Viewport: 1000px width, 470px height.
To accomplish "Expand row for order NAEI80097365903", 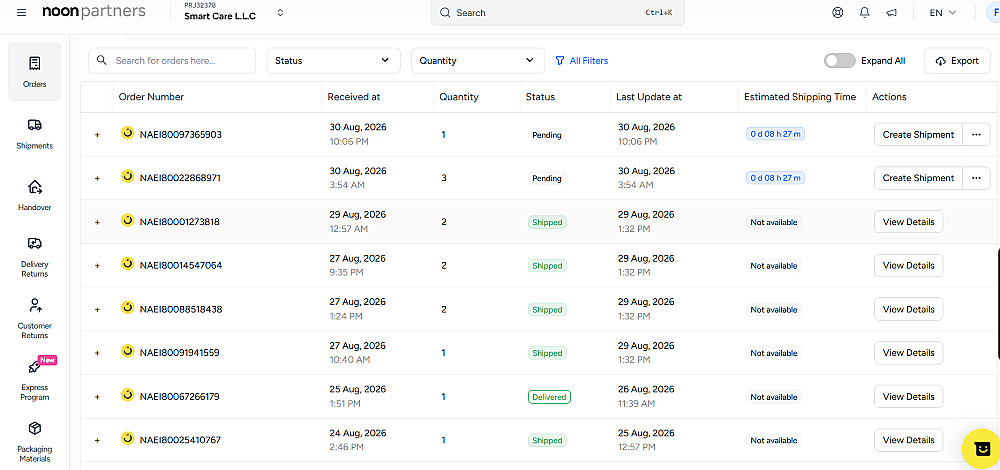I will click(98, 135).
